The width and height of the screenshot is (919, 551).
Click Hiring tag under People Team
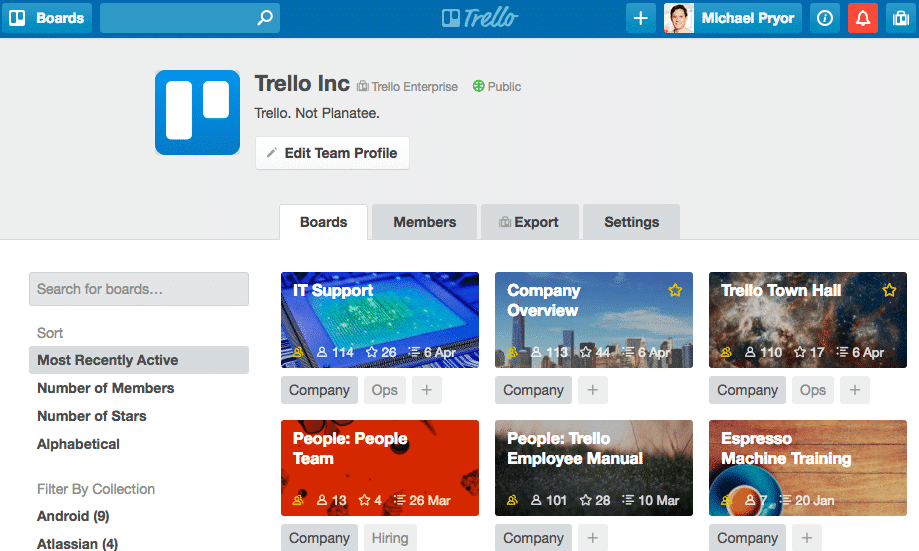[x=390, y=538]
